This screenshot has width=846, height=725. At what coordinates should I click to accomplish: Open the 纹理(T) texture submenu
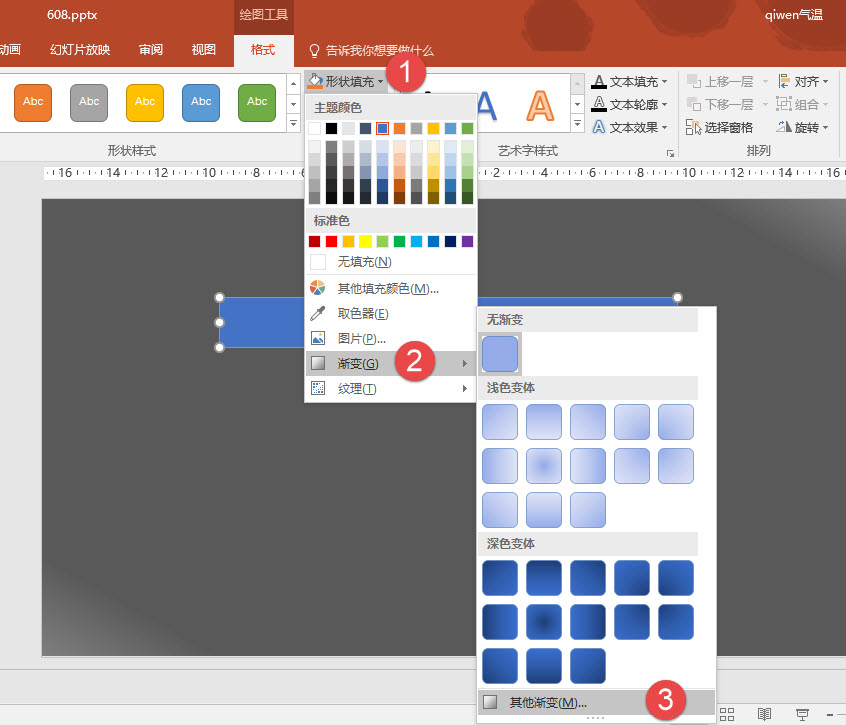[391, 388]
